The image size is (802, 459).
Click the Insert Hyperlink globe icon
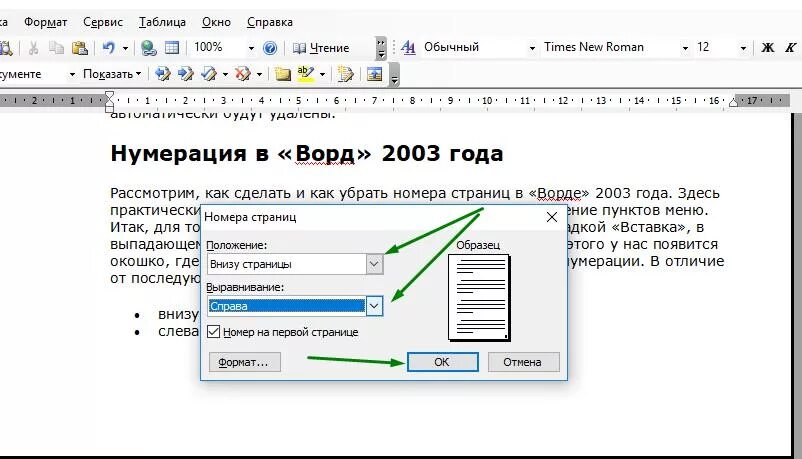[x=148, y=48]
